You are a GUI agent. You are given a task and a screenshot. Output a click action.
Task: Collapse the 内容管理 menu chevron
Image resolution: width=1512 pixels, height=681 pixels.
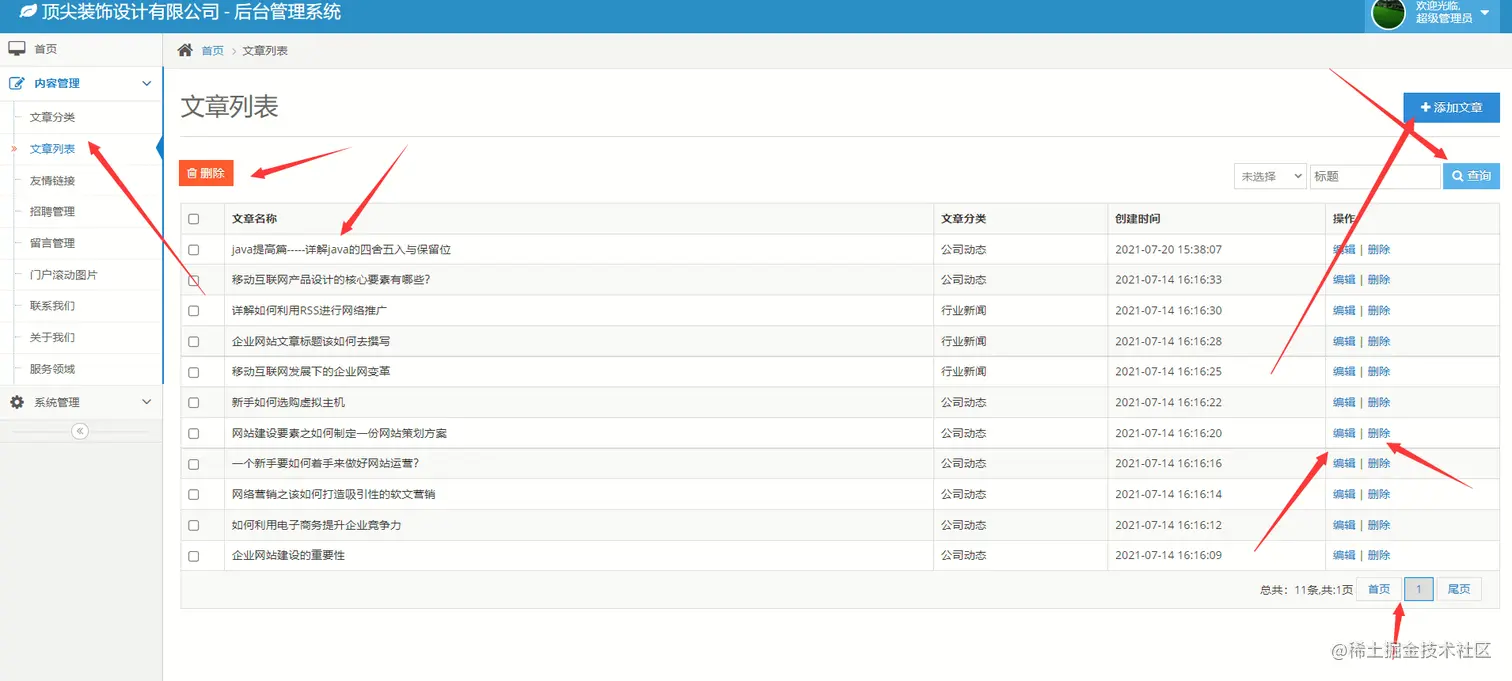pos(146,84)
